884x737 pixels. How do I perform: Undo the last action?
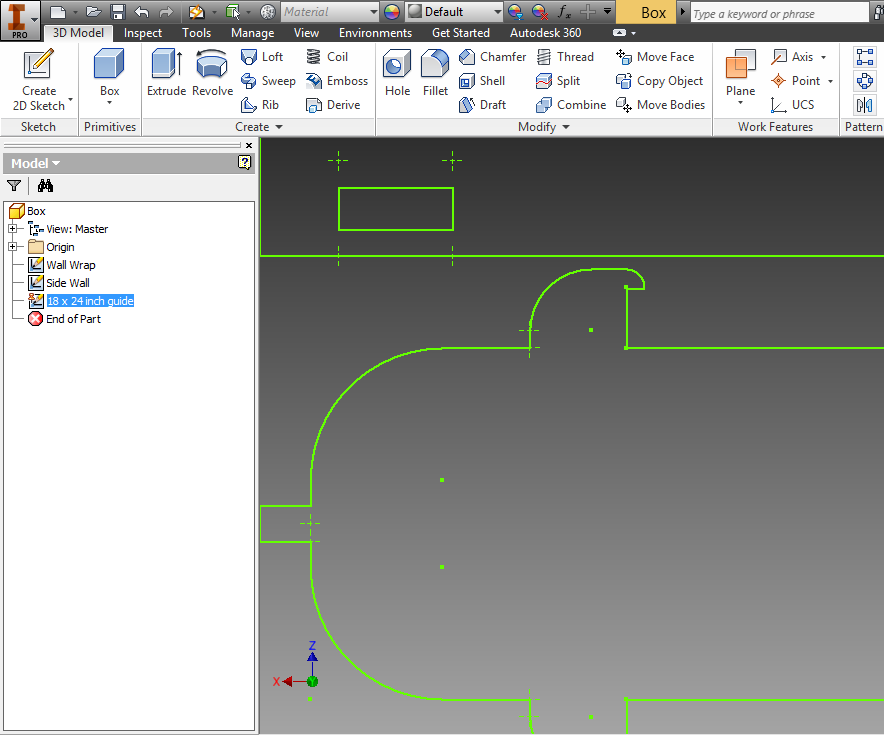tap(142, 12)
